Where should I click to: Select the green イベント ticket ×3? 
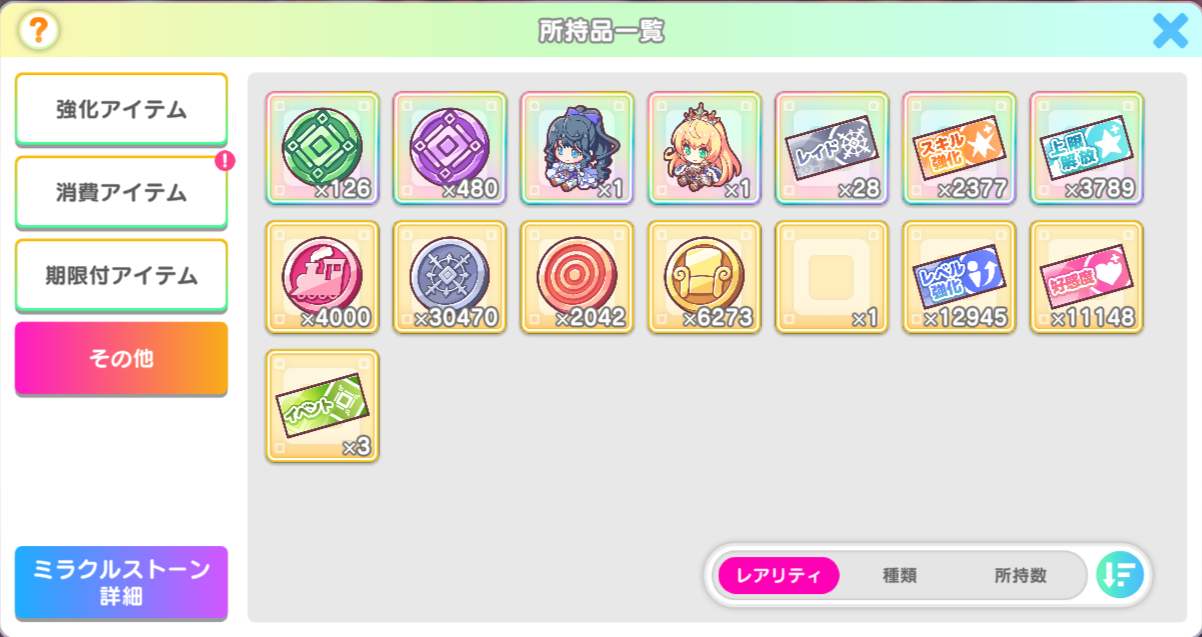(x=323, y=406)
